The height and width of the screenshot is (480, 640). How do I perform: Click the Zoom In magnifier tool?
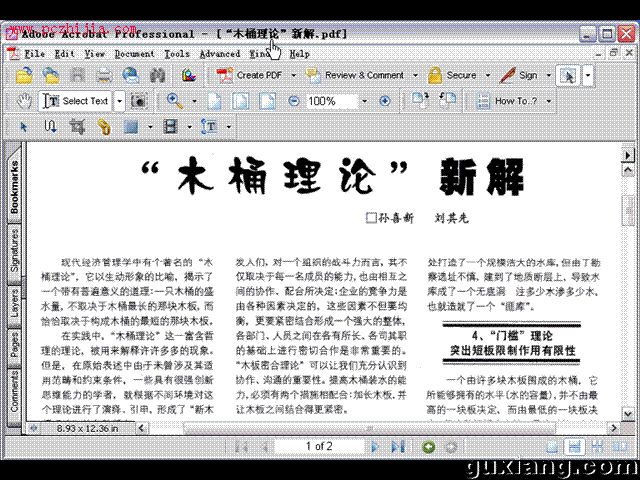tap(175, 101)
